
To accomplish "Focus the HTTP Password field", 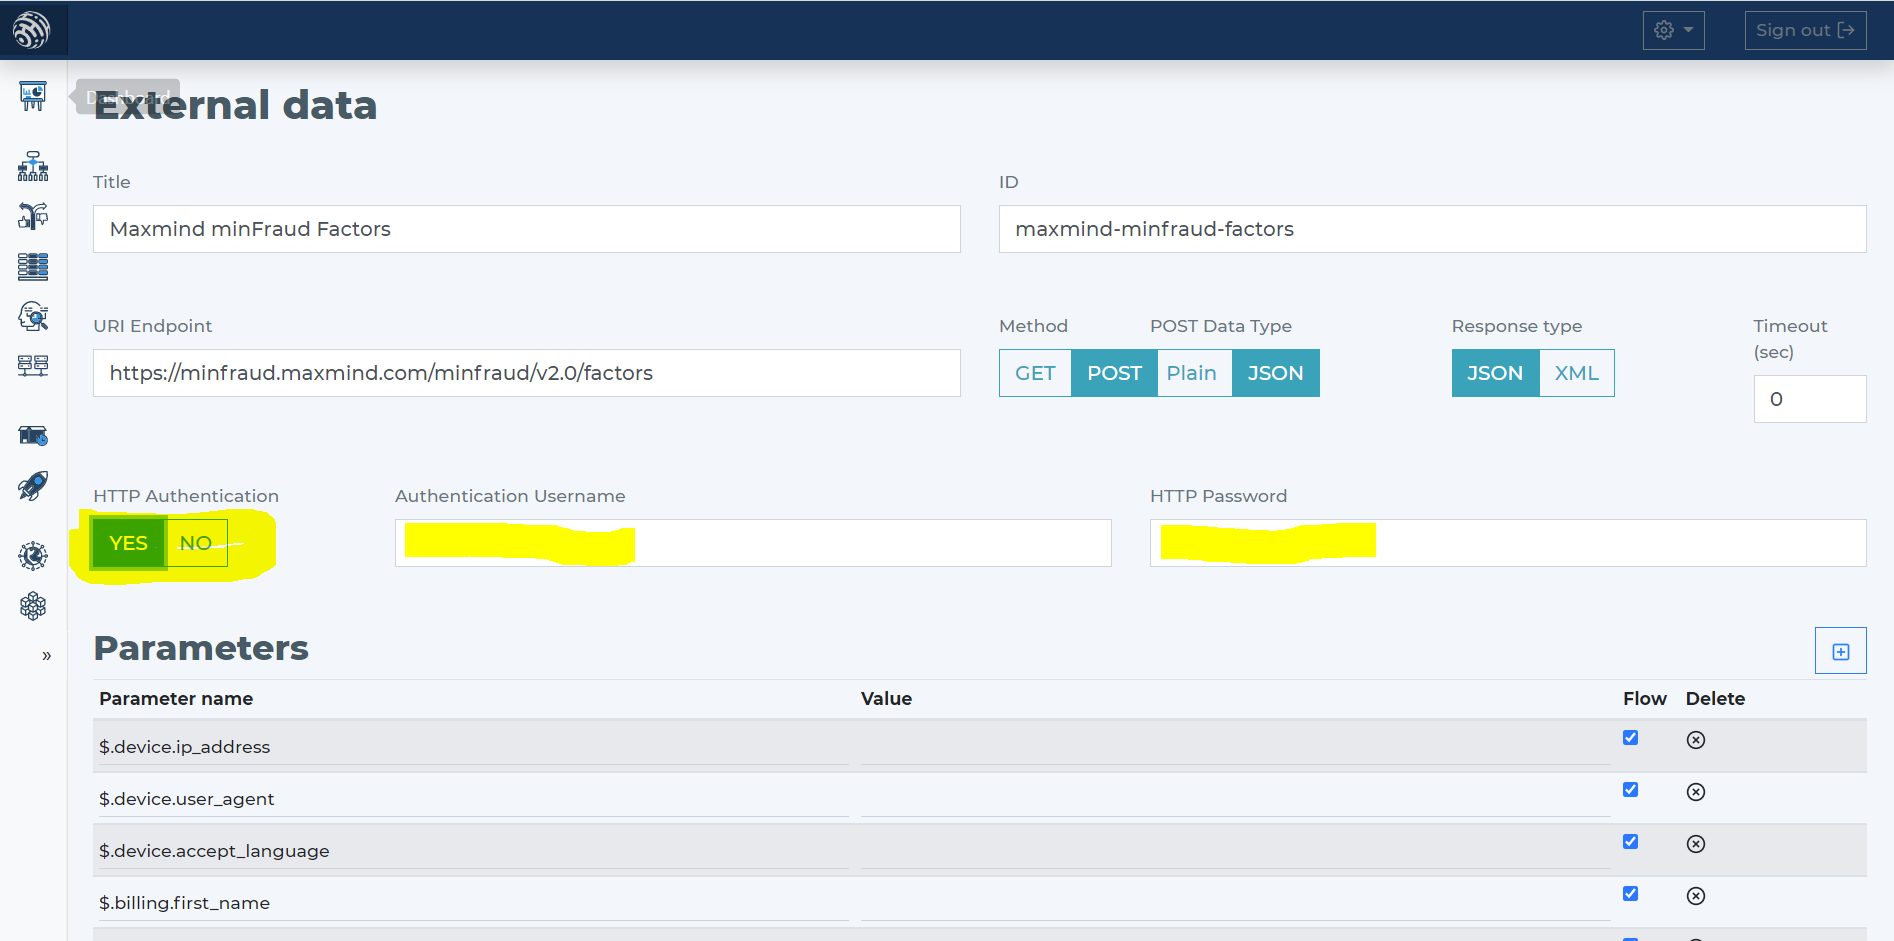I will click(x=1508, y=543).
